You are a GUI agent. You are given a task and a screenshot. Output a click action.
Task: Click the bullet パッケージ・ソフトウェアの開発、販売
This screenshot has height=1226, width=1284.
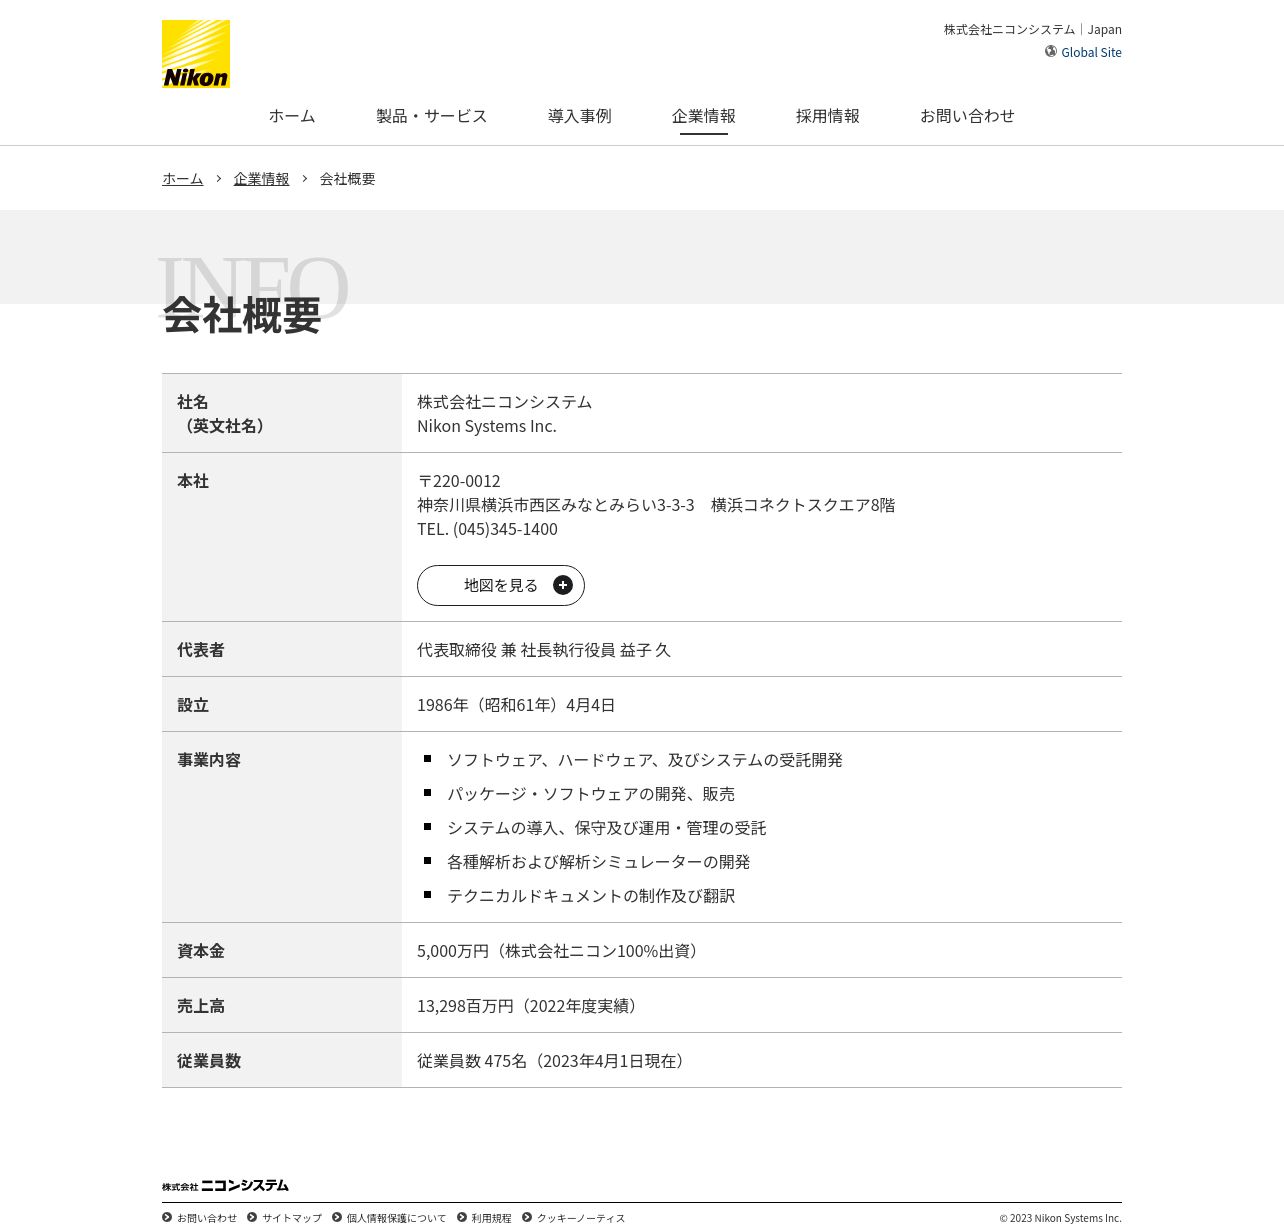[x=591, y=794]
